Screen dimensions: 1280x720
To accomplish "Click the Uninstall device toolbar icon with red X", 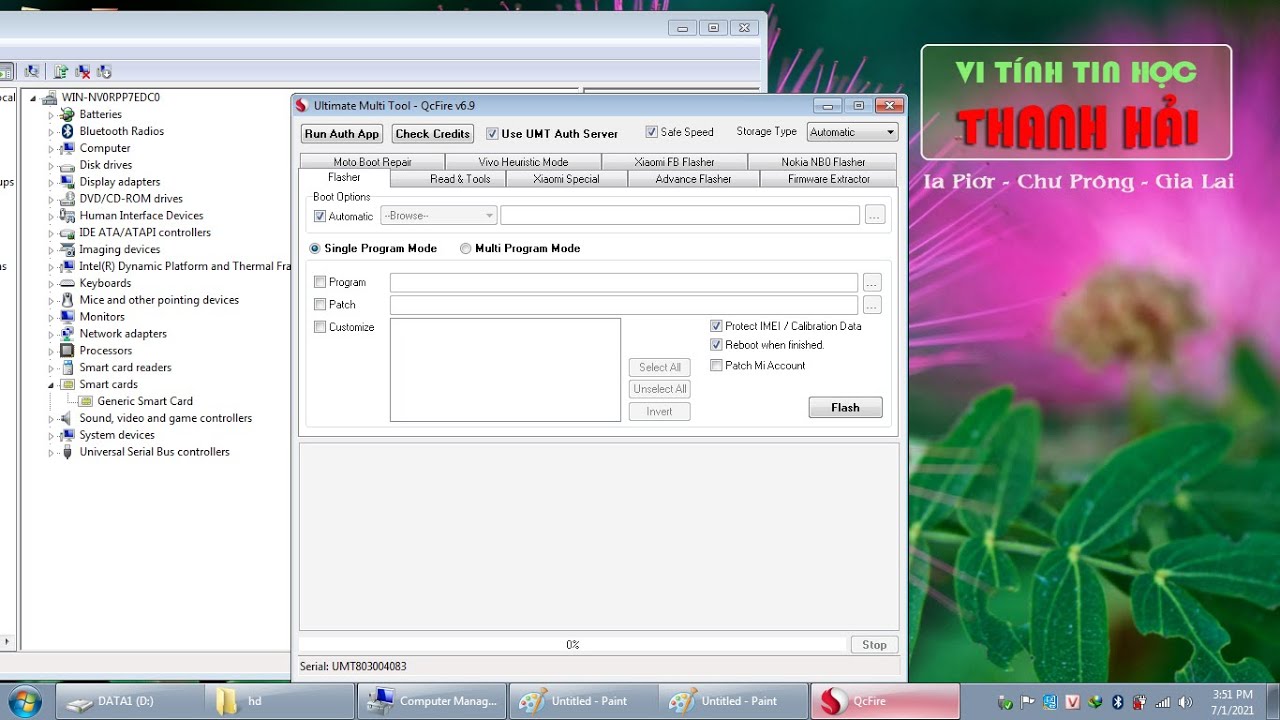I will [83, 71].
